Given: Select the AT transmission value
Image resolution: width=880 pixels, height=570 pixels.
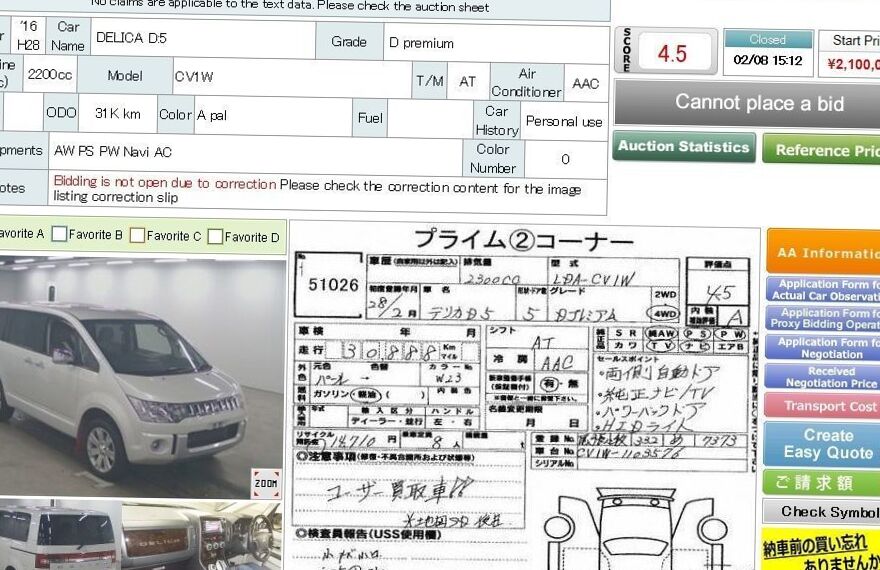Looking at the screenshot, I should coord(467,82).
